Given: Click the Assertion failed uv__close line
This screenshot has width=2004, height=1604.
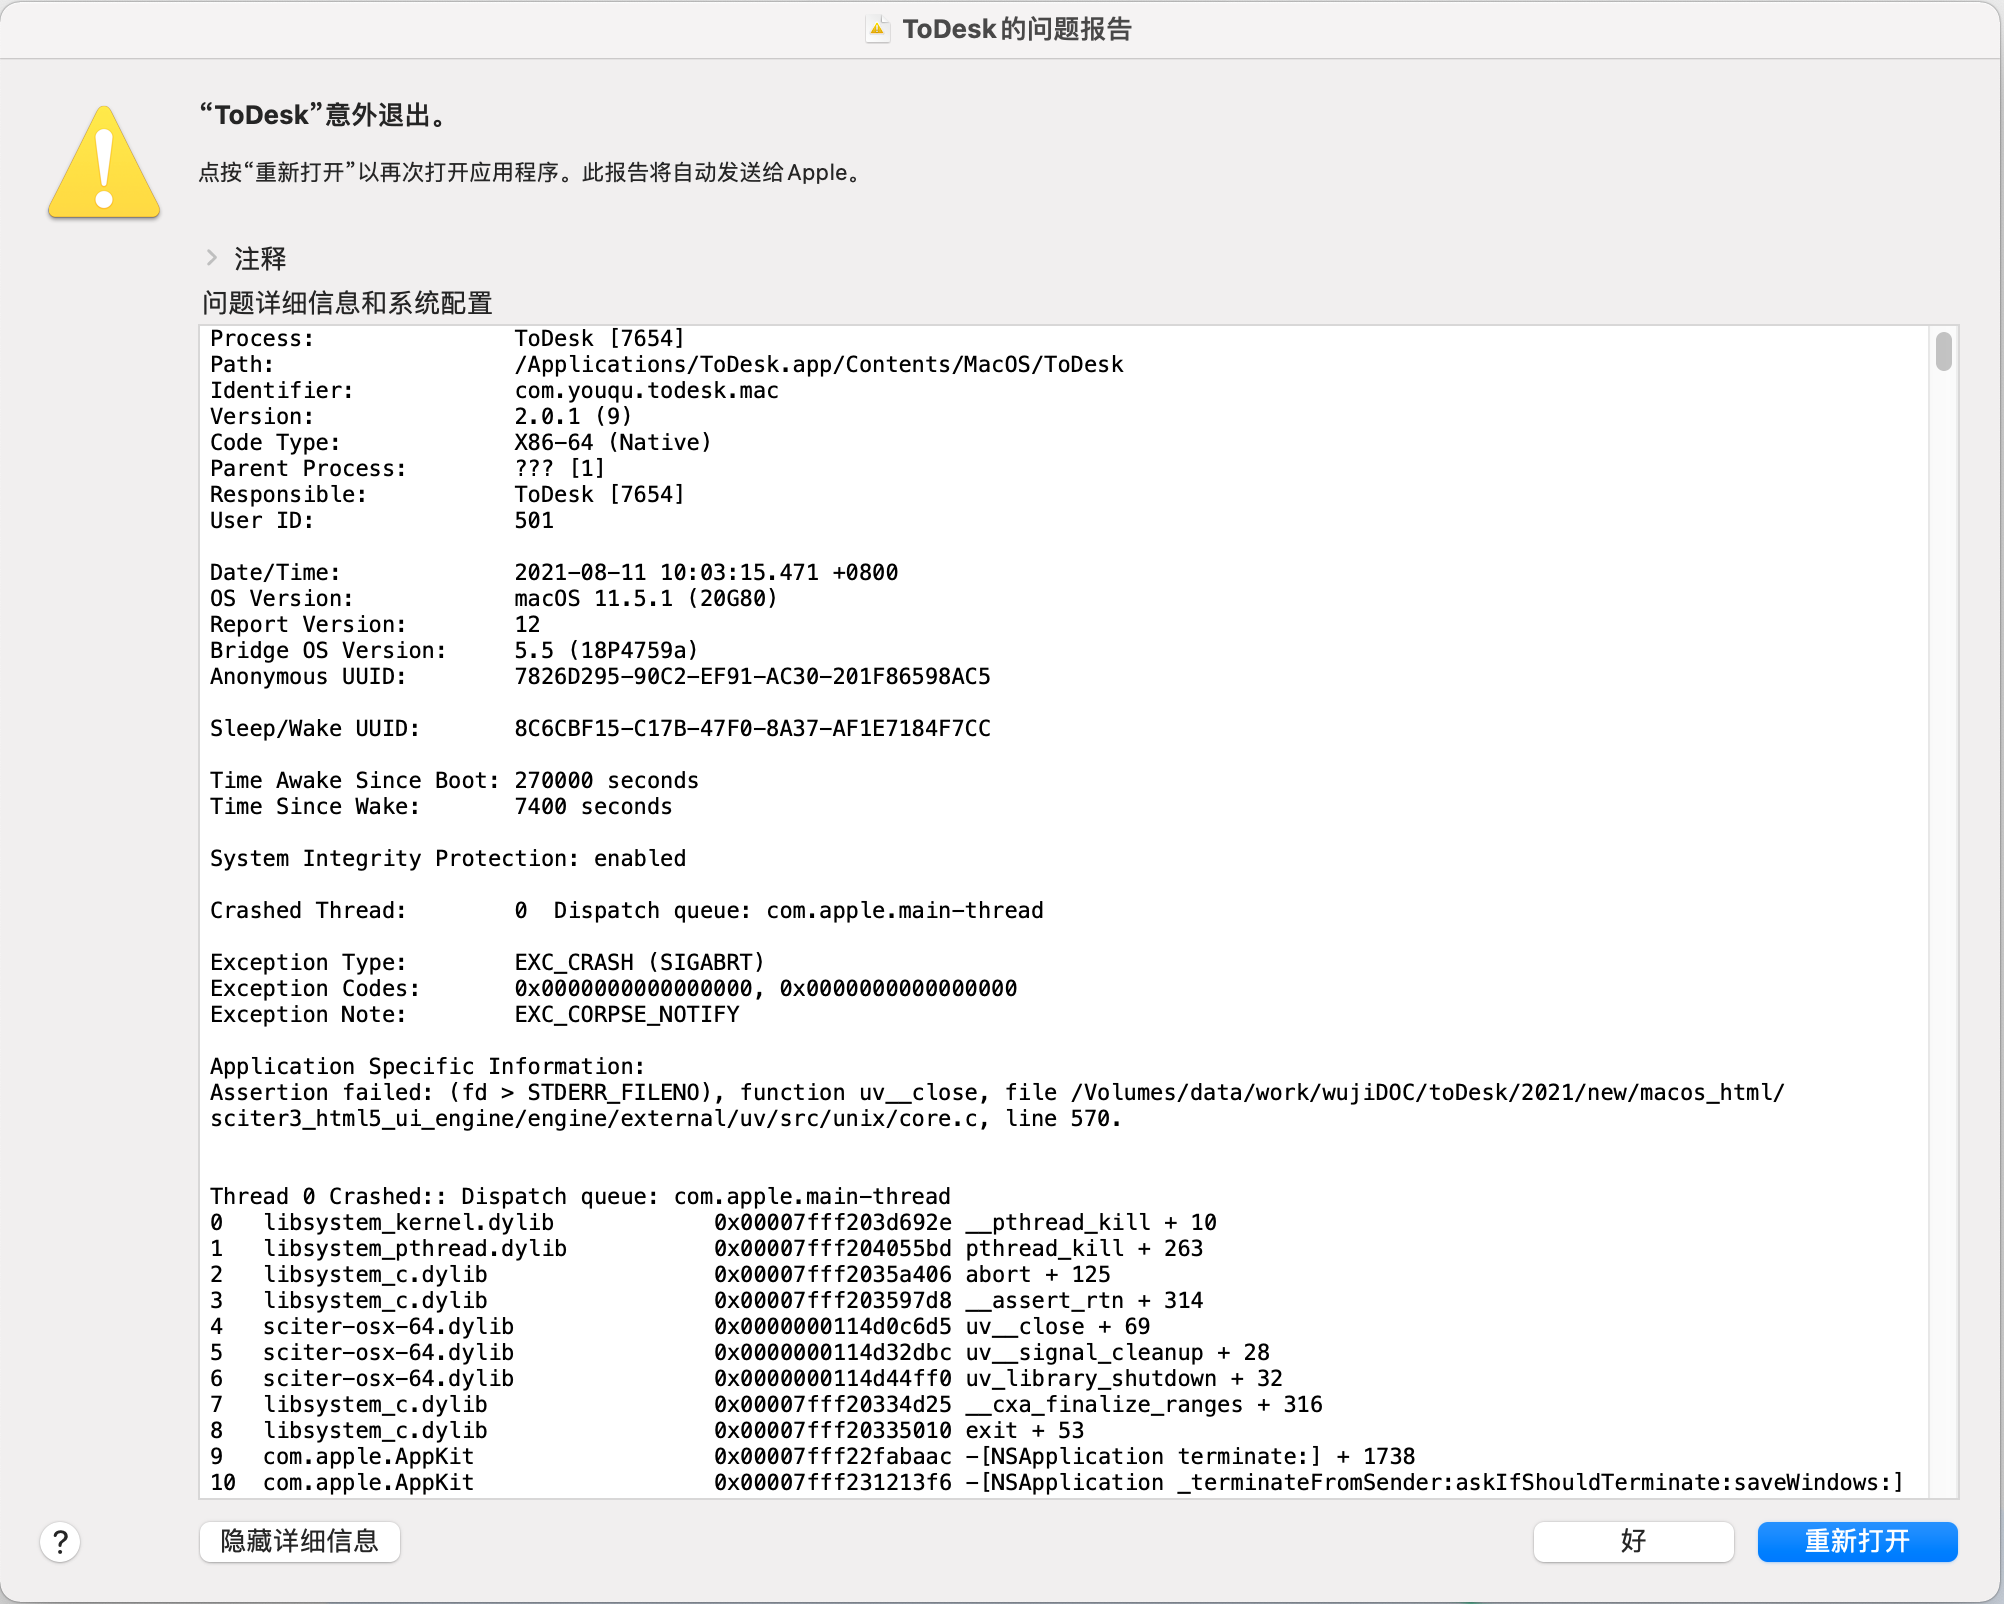Looking at the screenshot, I should 997,1092.
